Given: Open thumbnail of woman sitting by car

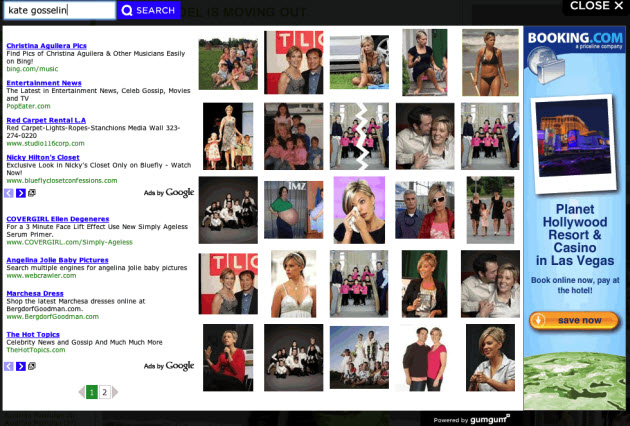Looking at the screenshot, I should (359, 62).
